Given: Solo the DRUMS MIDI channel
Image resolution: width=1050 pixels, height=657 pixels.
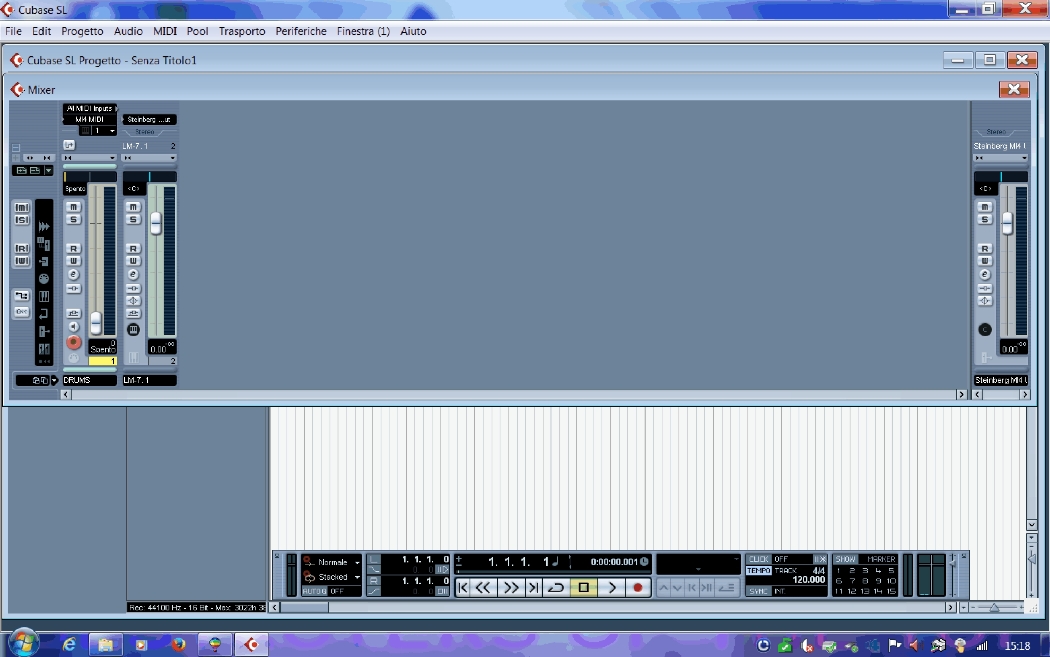Looking at the screenshot, I should pos(74,220).
